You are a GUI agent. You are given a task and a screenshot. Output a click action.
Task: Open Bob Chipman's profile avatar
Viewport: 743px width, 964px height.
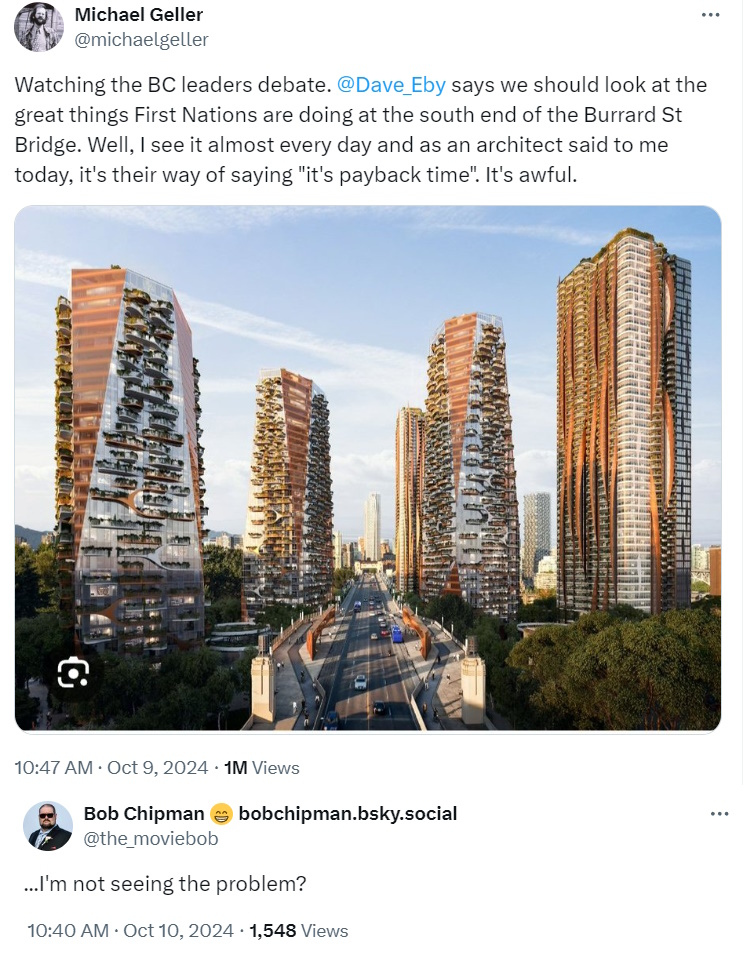[48, 826]
